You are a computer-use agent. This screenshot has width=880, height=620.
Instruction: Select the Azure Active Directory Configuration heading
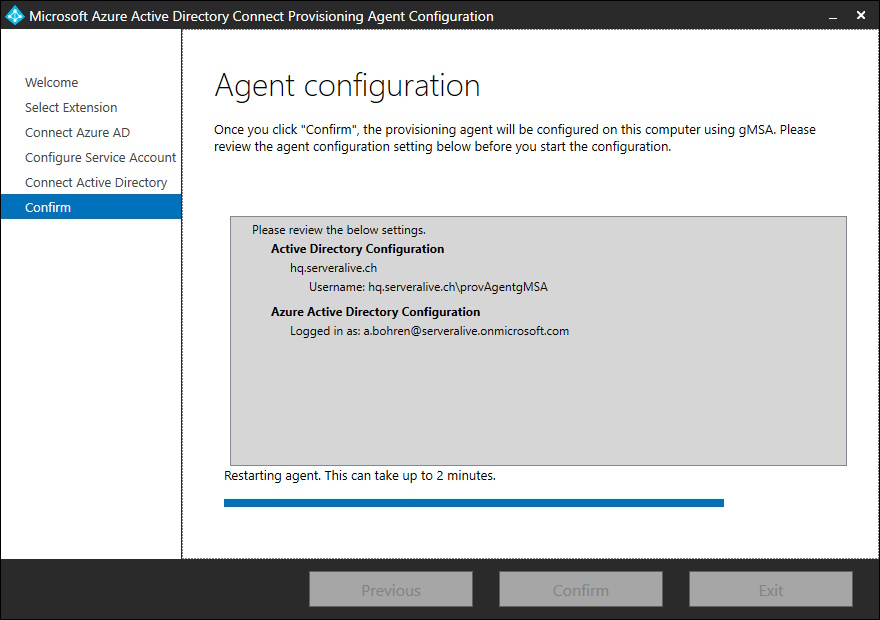(375, 312)
